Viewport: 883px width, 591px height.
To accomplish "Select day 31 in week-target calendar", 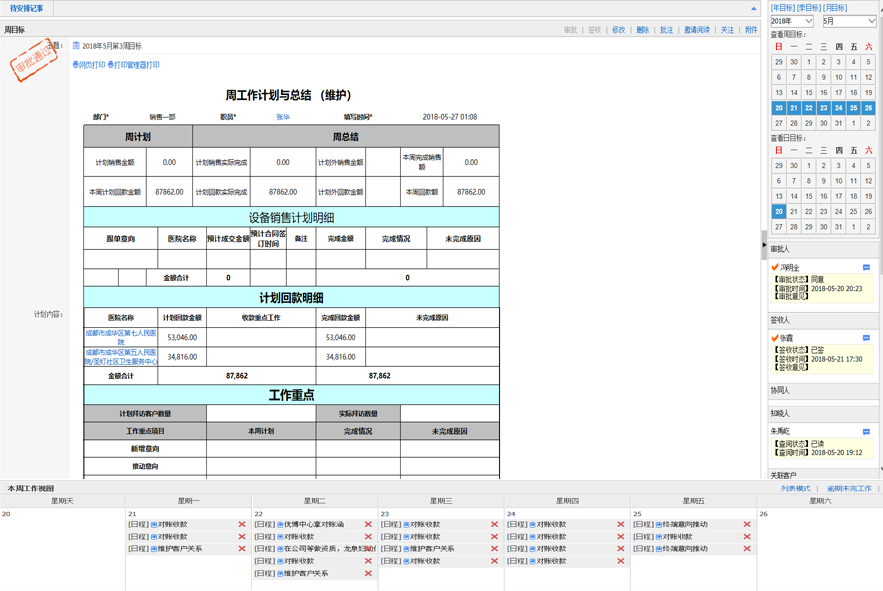I will pos(839,123).
